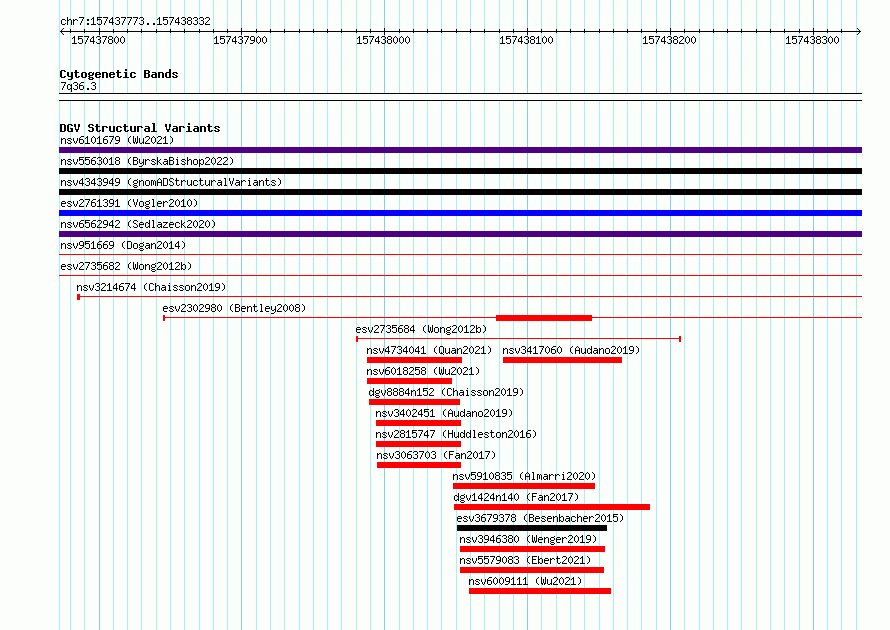Open nsv4734041 (Quan2021) label
Image resolution: width=890 pixels, height=630 pixels.
429,350
